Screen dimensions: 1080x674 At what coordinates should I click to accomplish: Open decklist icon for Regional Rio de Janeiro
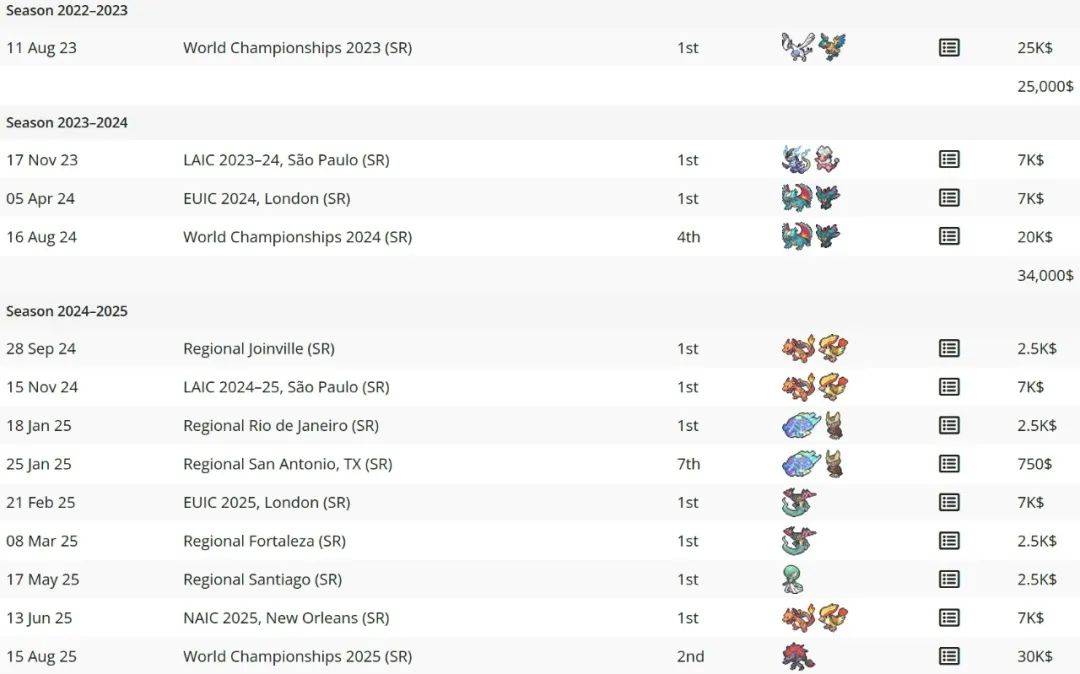[949, 425]
